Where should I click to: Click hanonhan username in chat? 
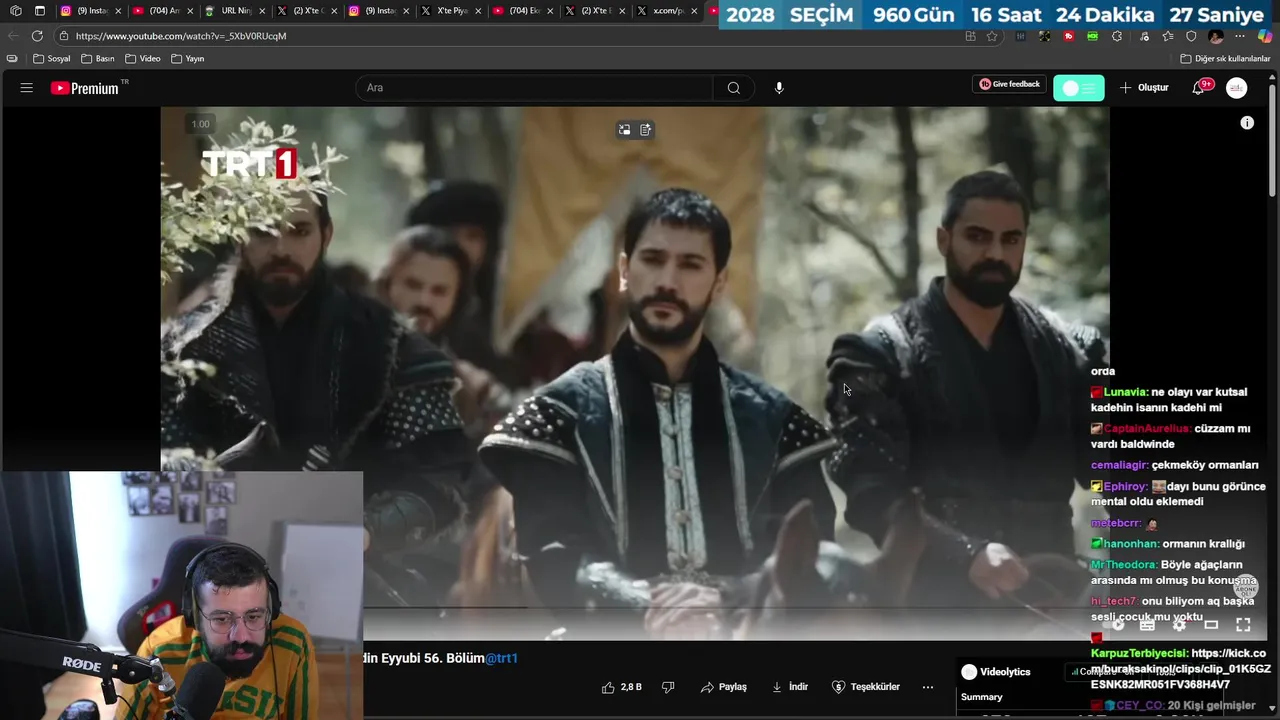pos(1131,544)
